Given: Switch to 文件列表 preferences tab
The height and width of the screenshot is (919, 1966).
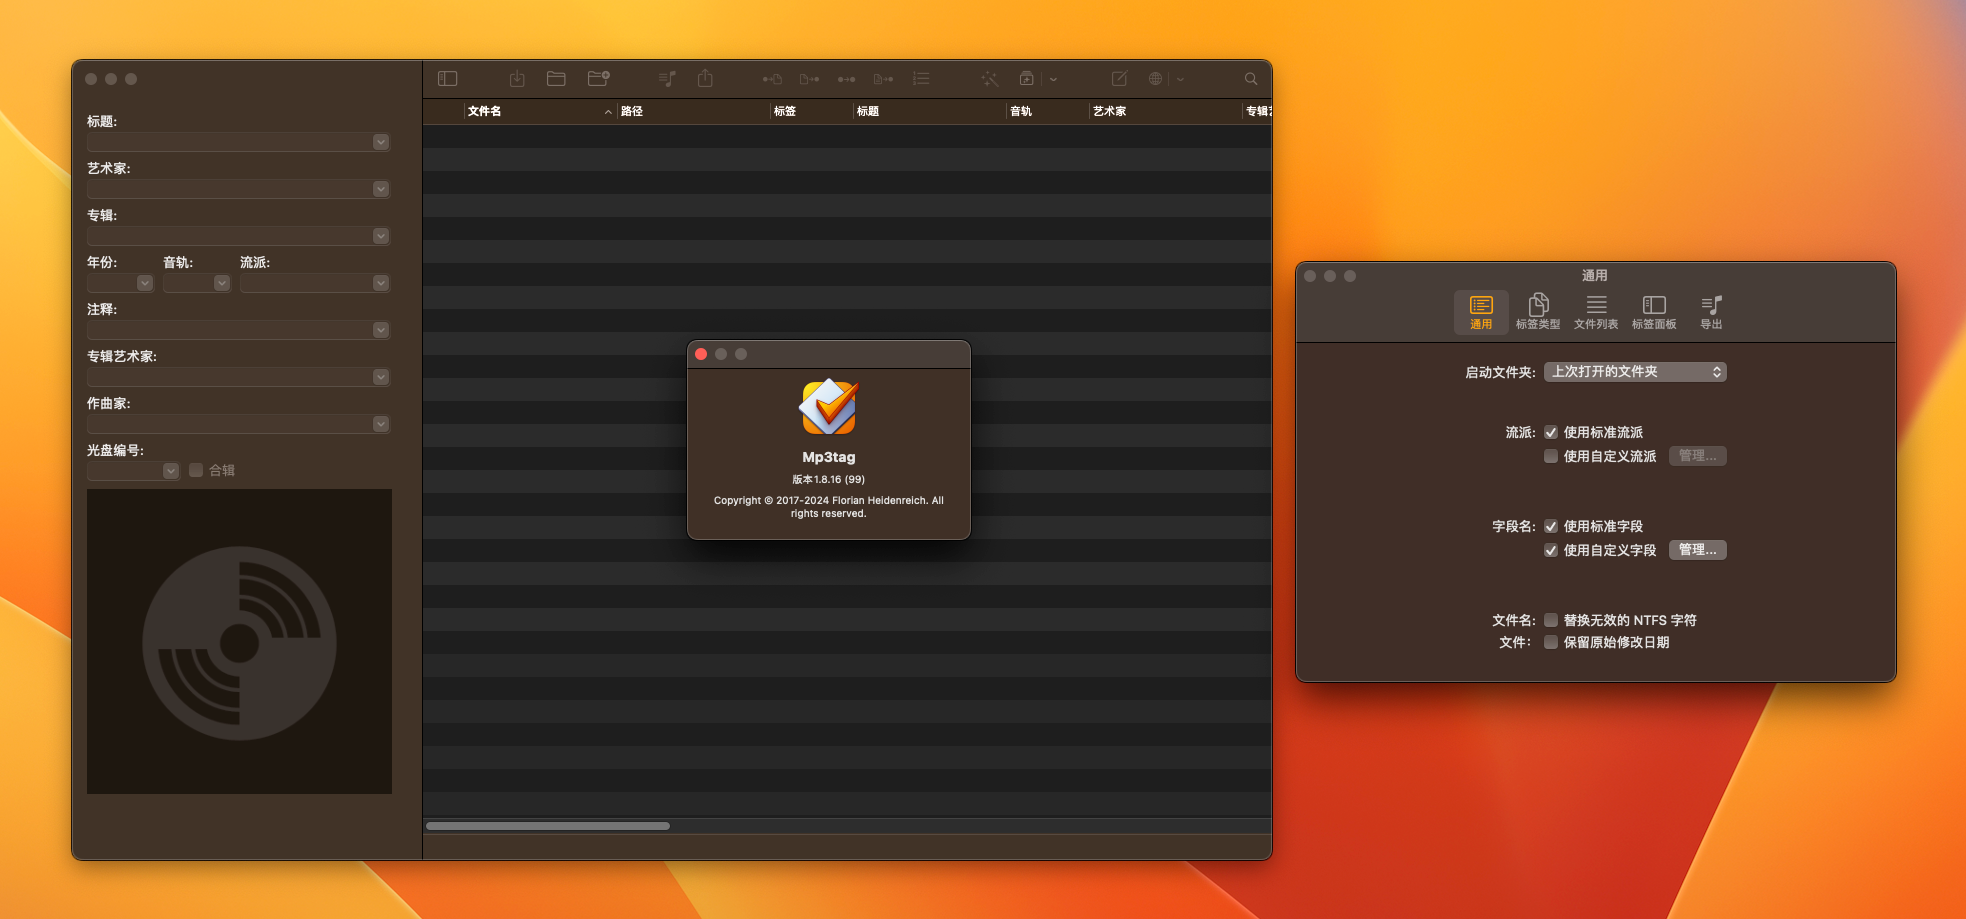Looking at the screenshot, I should coord(1596,312).
